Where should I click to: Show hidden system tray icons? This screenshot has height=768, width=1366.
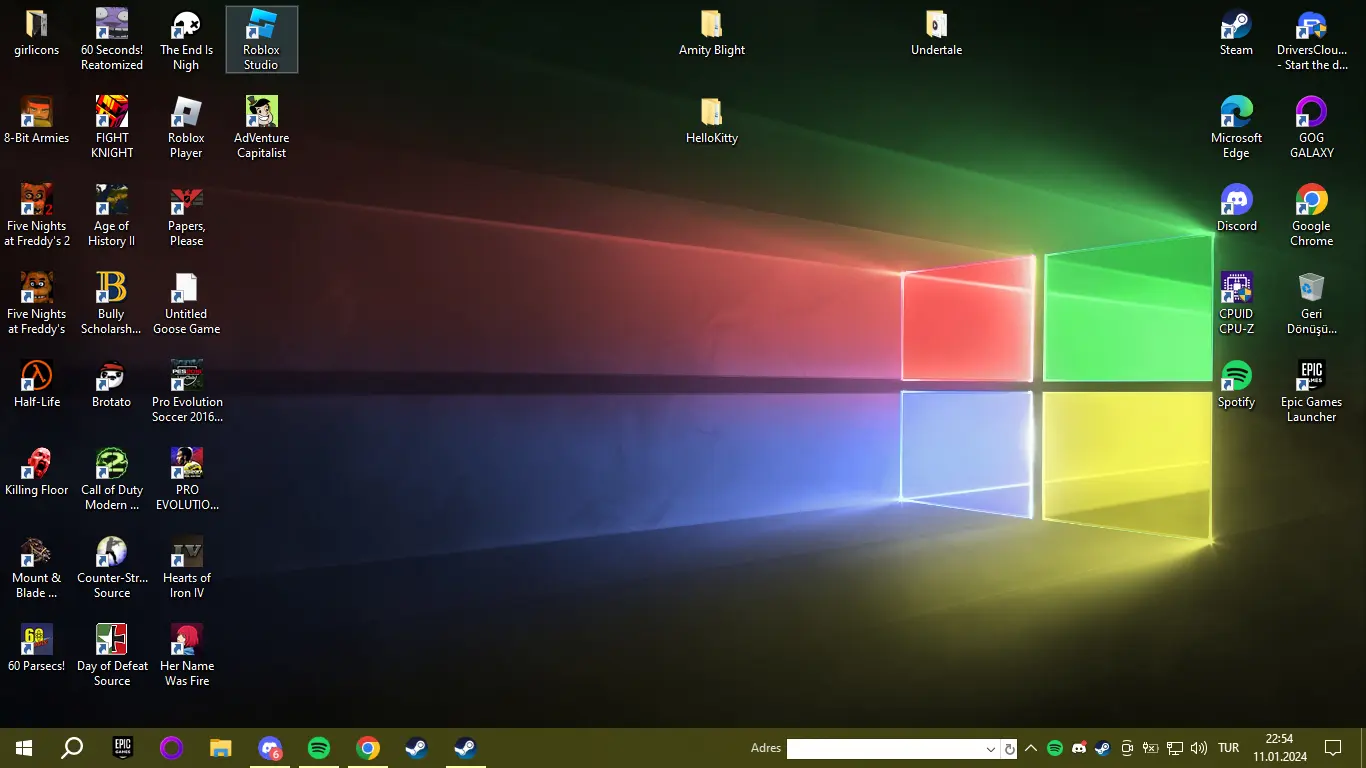point(1031,748)
